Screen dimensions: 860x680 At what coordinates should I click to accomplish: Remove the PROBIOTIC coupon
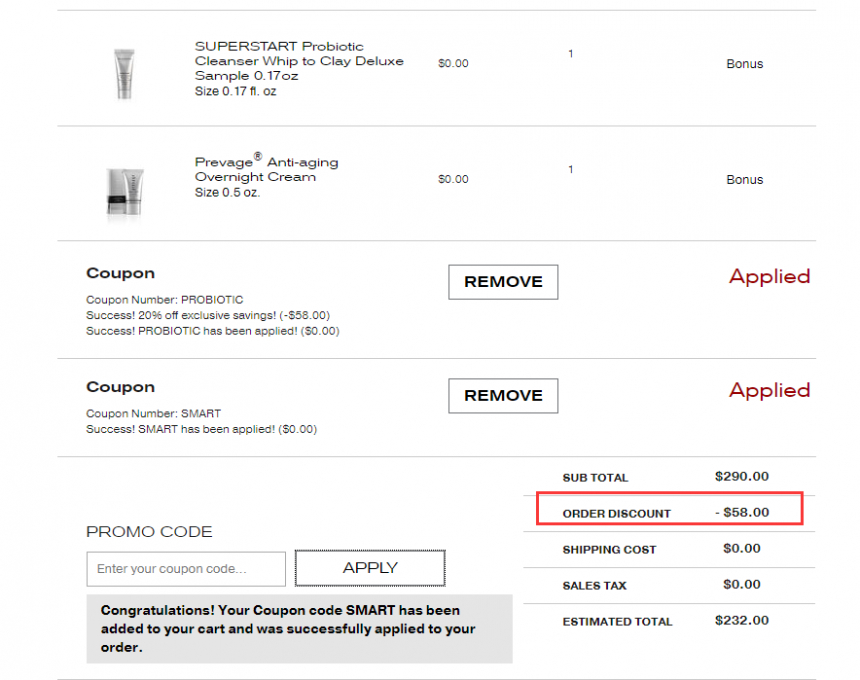pos(503,282)
